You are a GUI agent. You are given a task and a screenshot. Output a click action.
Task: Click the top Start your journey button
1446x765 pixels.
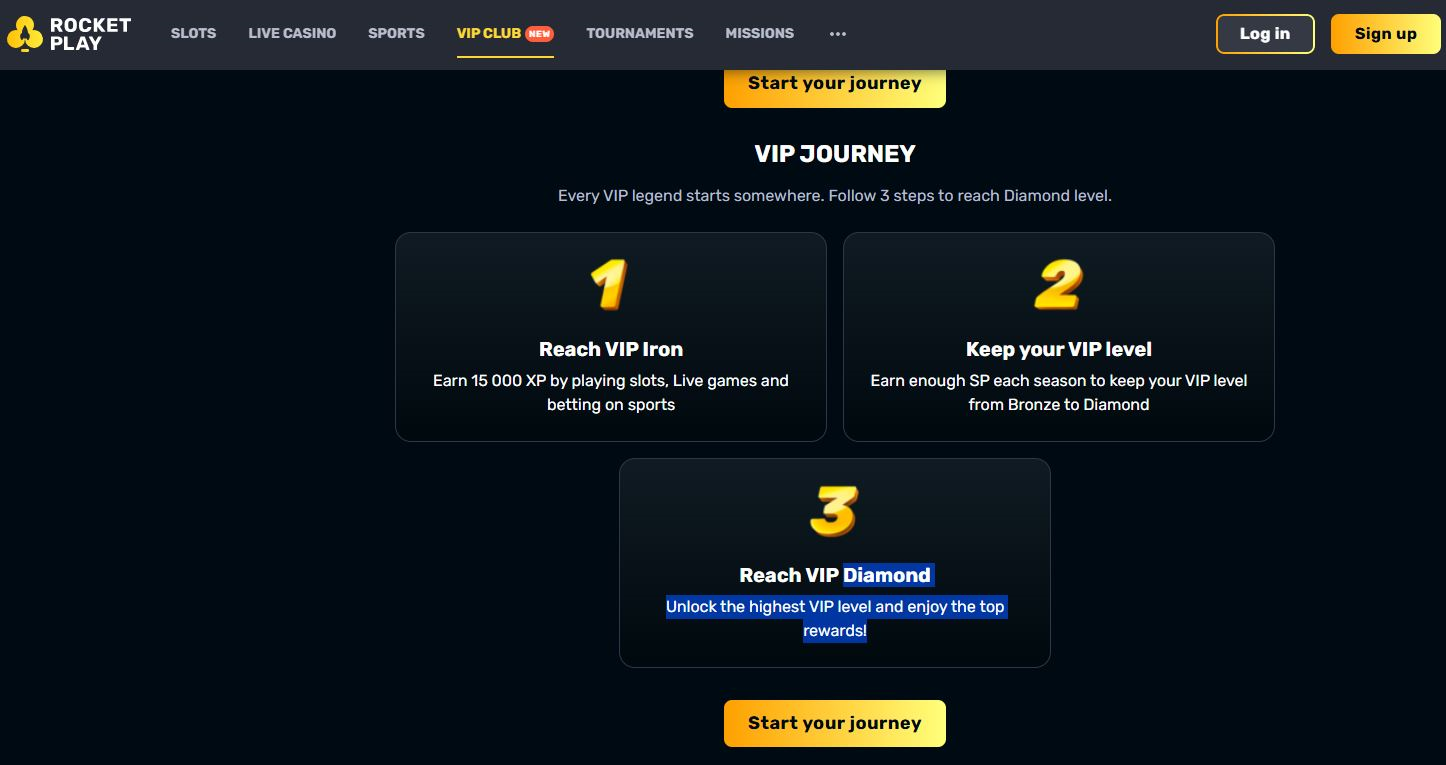pyautogui.click(x=834, y=84)
